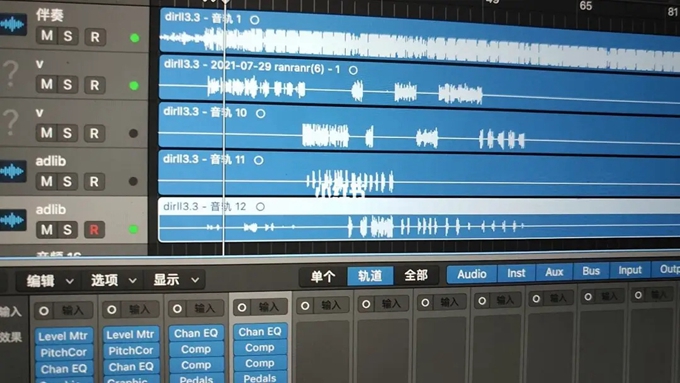Select the 音轨 11 audio region

click(419, 173)
